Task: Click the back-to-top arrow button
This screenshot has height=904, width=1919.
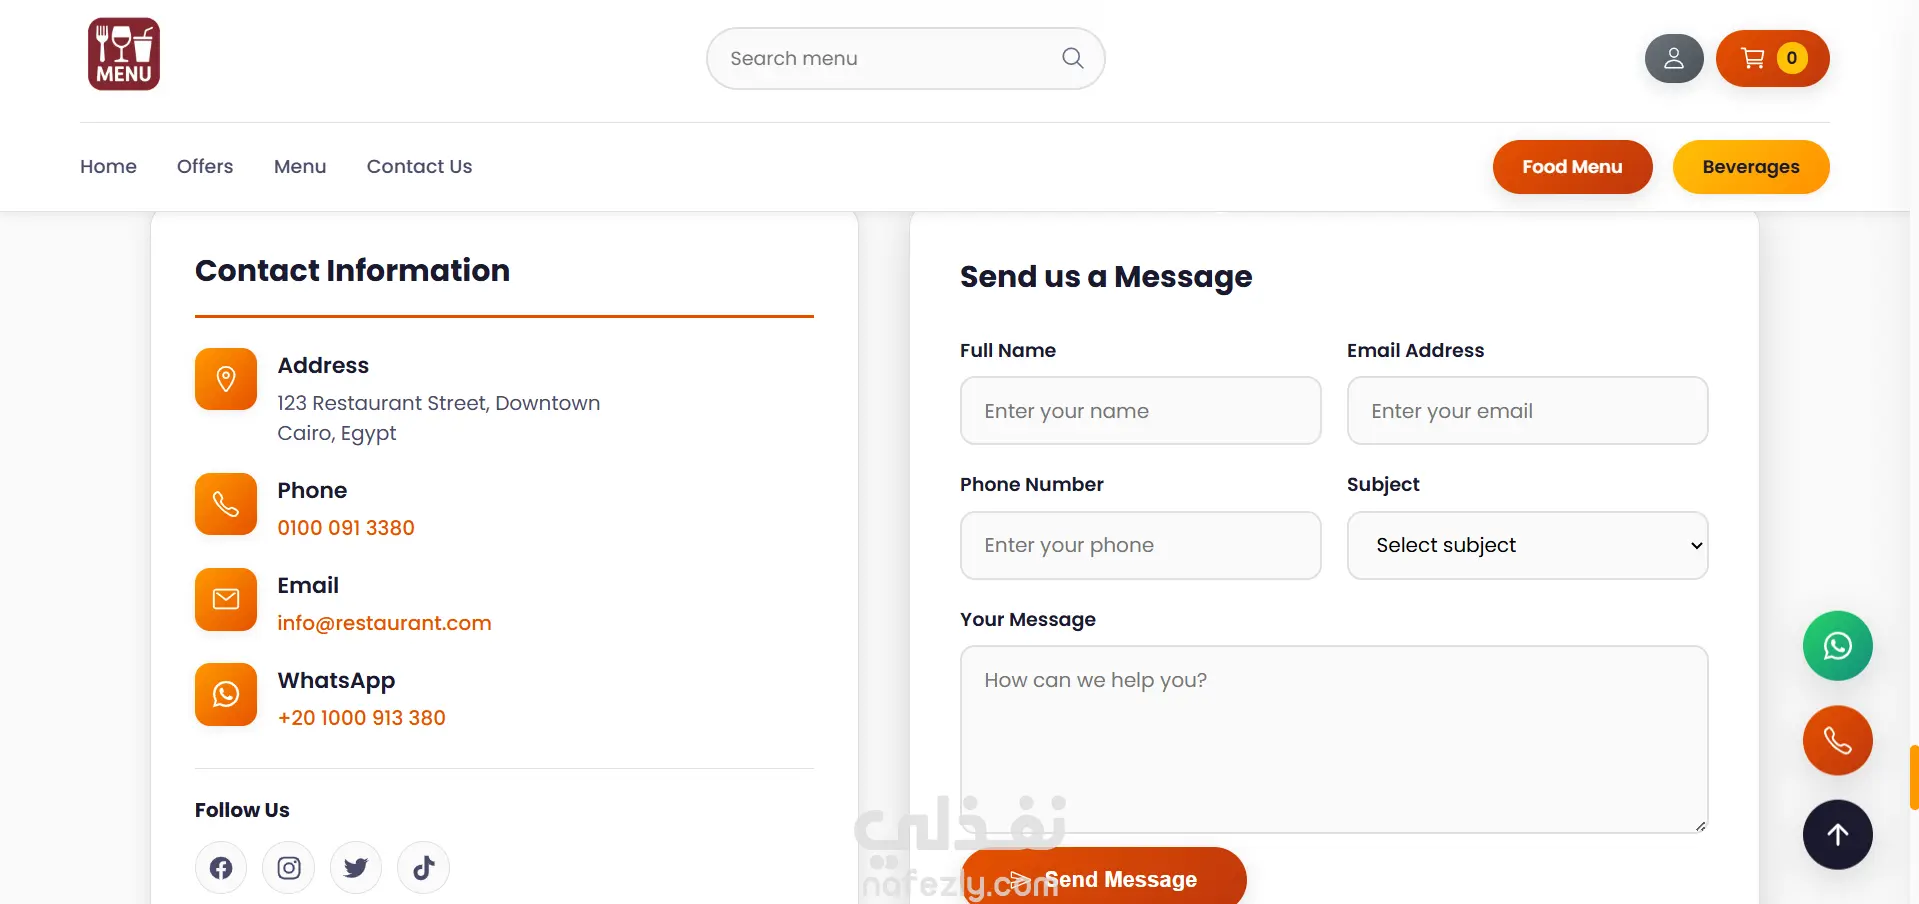Action: (1837, 835)
